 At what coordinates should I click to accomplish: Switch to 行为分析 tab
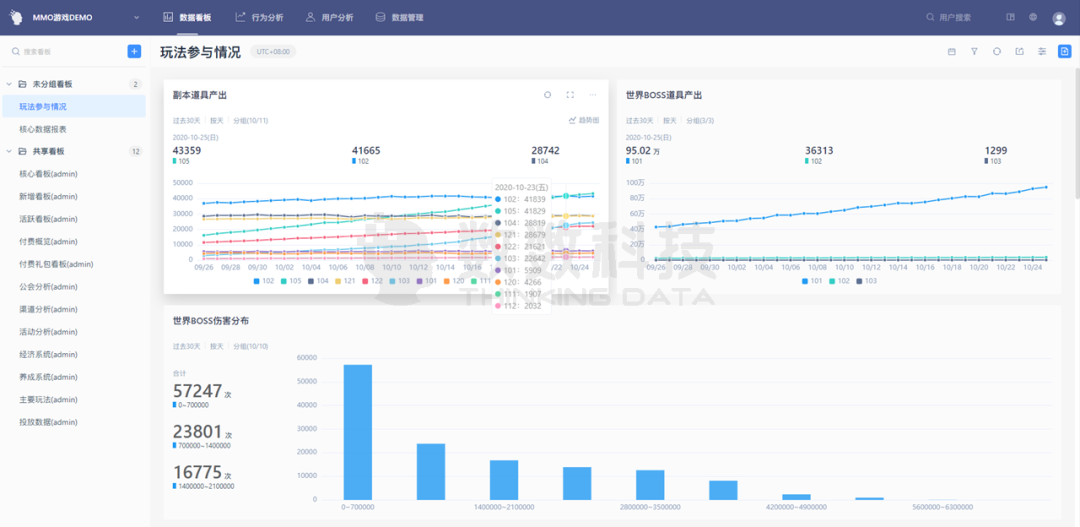(x=258, y=17)
